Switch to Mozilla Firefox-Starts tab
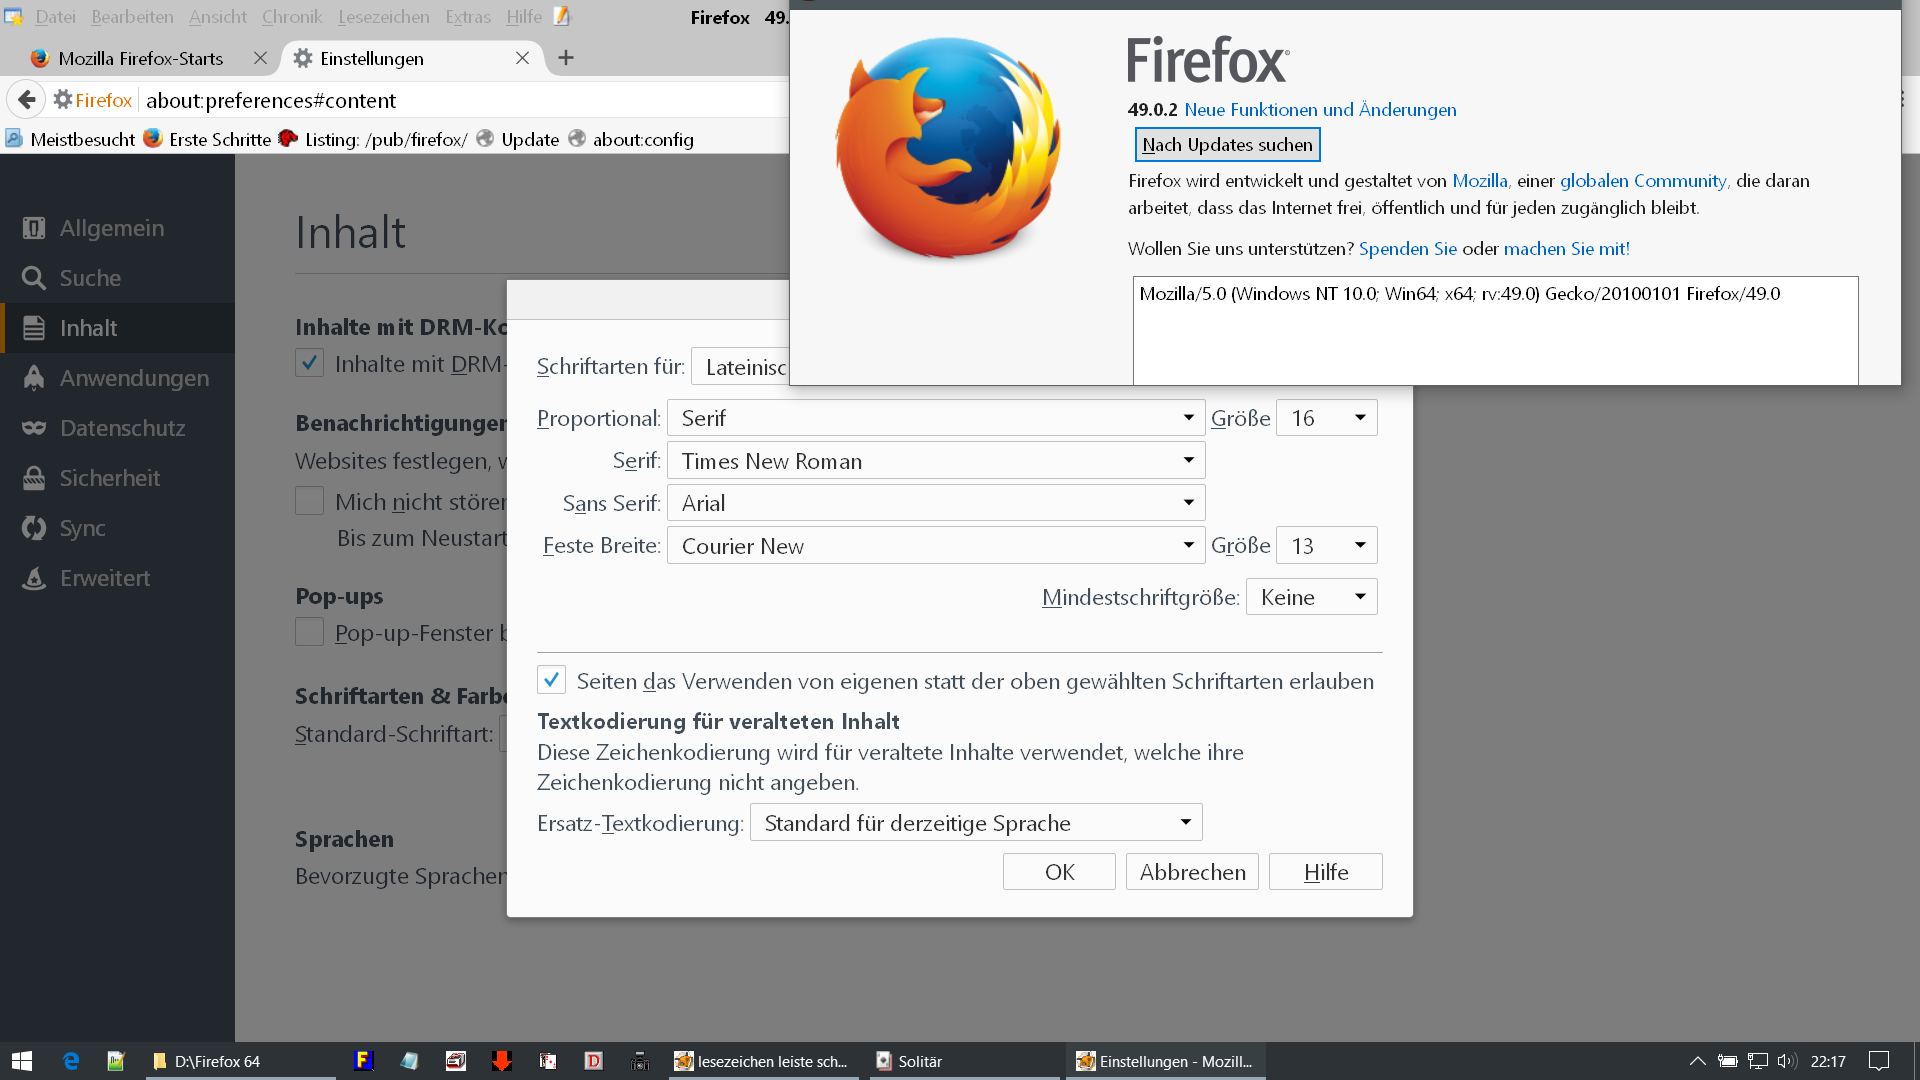Screen dimensions: 1920x1080 pos(140,58)
